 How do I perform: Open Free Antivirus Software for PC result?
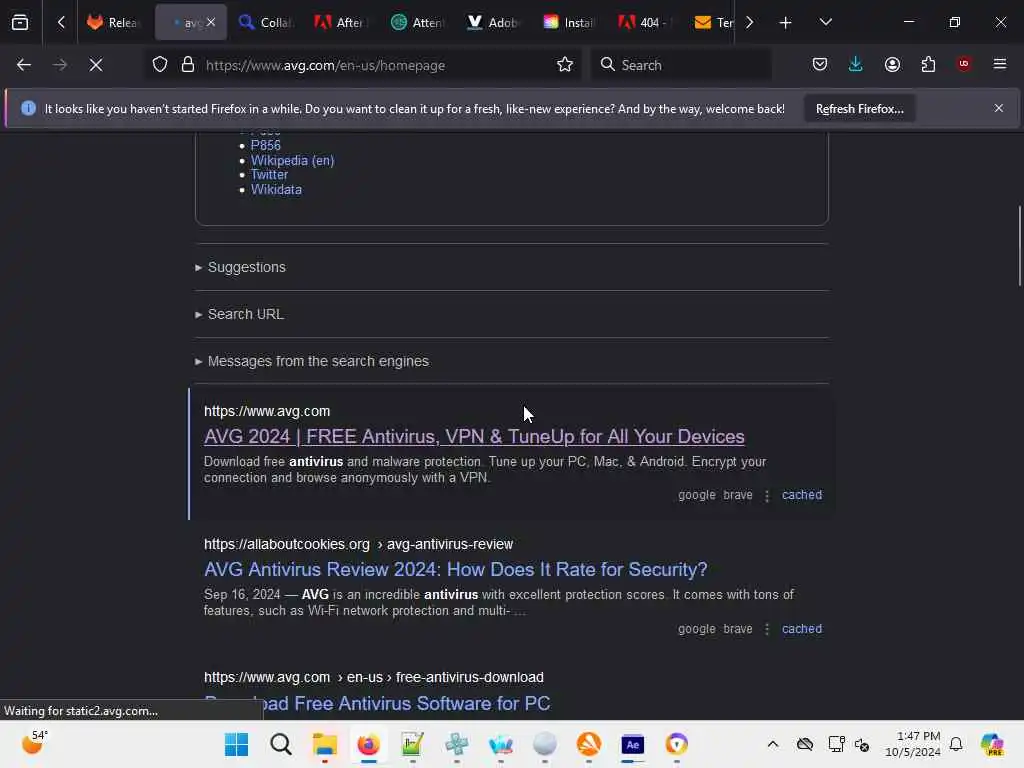(377, 703)
